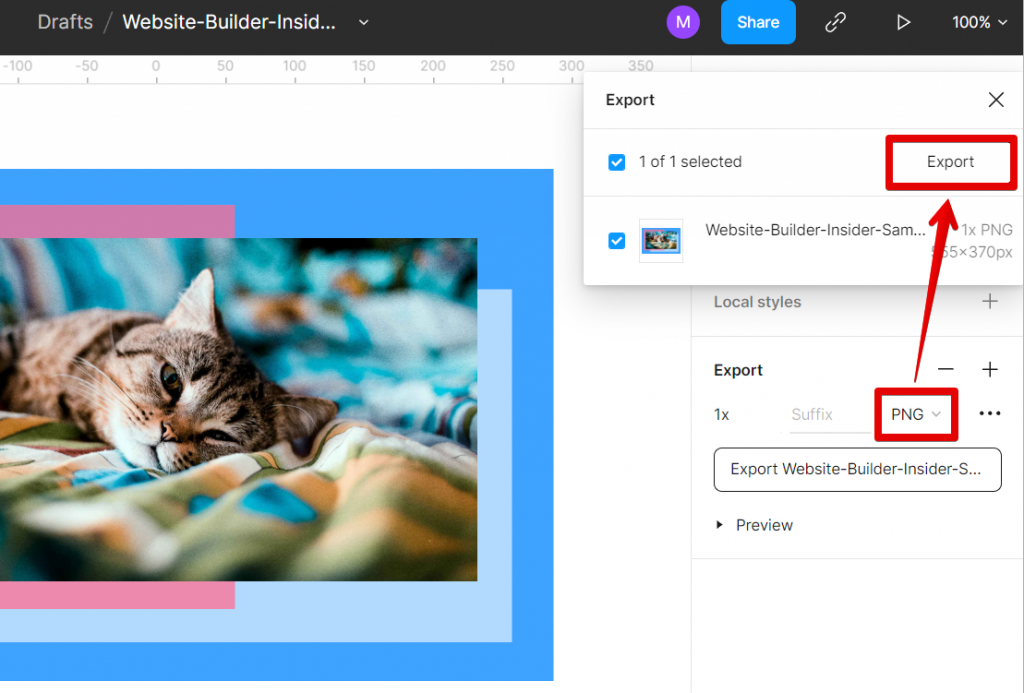Click the Export Website-Builder-Insider-S... button
Viewport: 1024px width, 693px height.
857,470
